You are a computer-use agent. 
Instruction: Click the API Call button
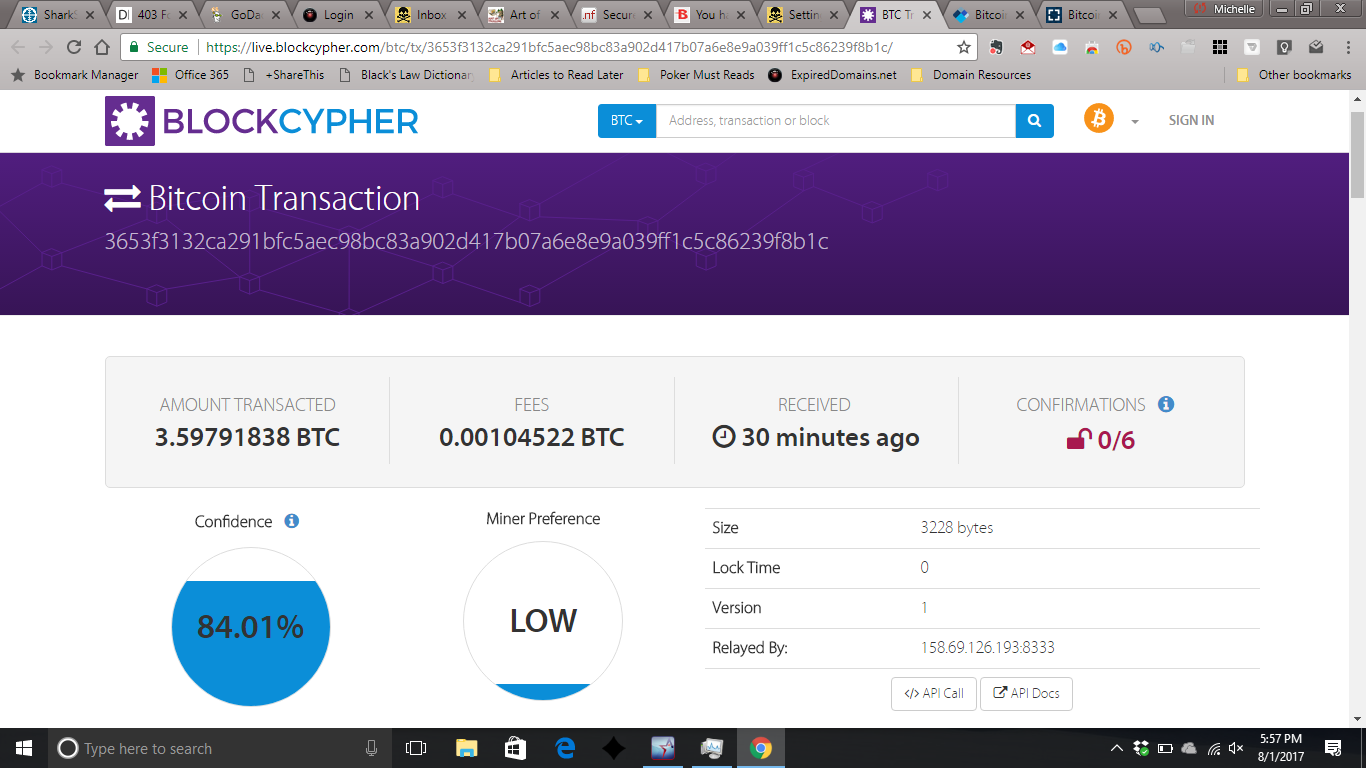933,693
